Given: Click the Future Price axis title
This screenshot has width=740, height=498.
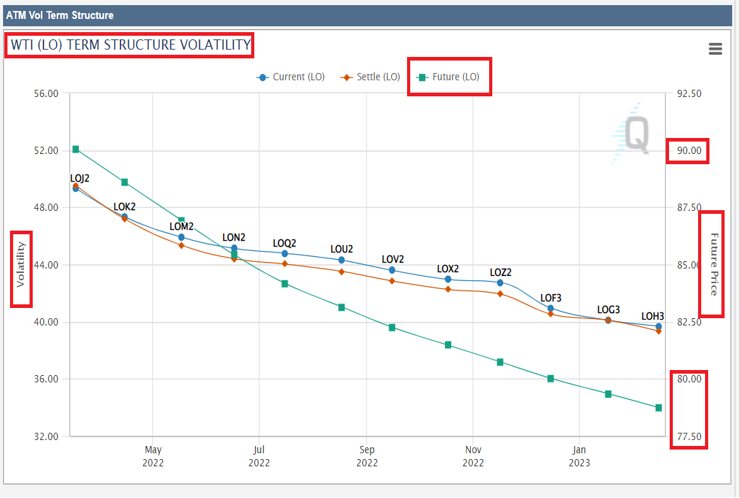Looking at the screenshot, I should tap(714, 264).
